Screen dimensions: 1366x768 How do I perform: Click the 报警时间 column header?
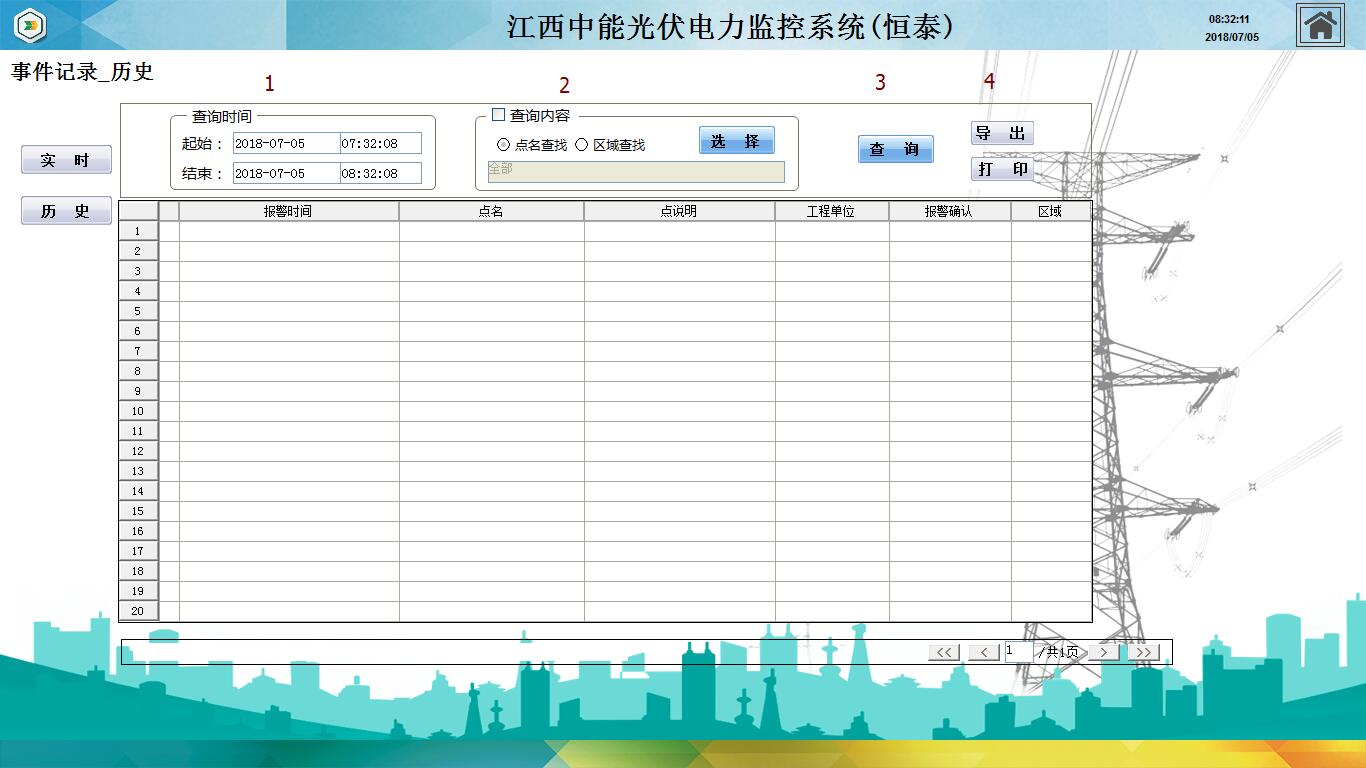point(288,211)
